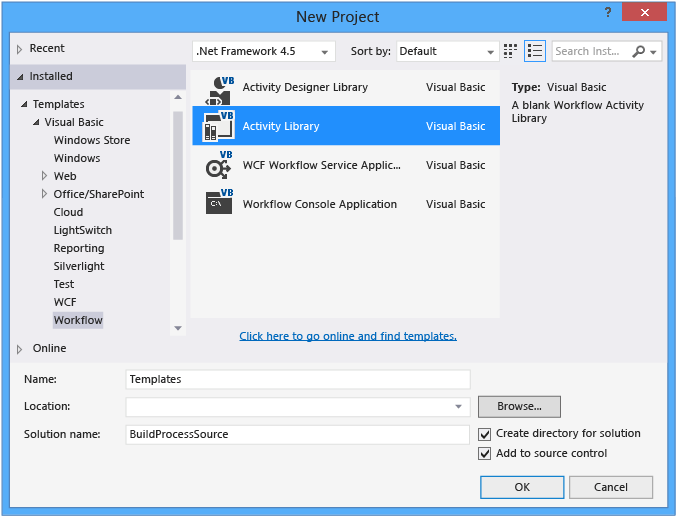
Task: Select Windows Store in the tree
Action: pos(92,140)
